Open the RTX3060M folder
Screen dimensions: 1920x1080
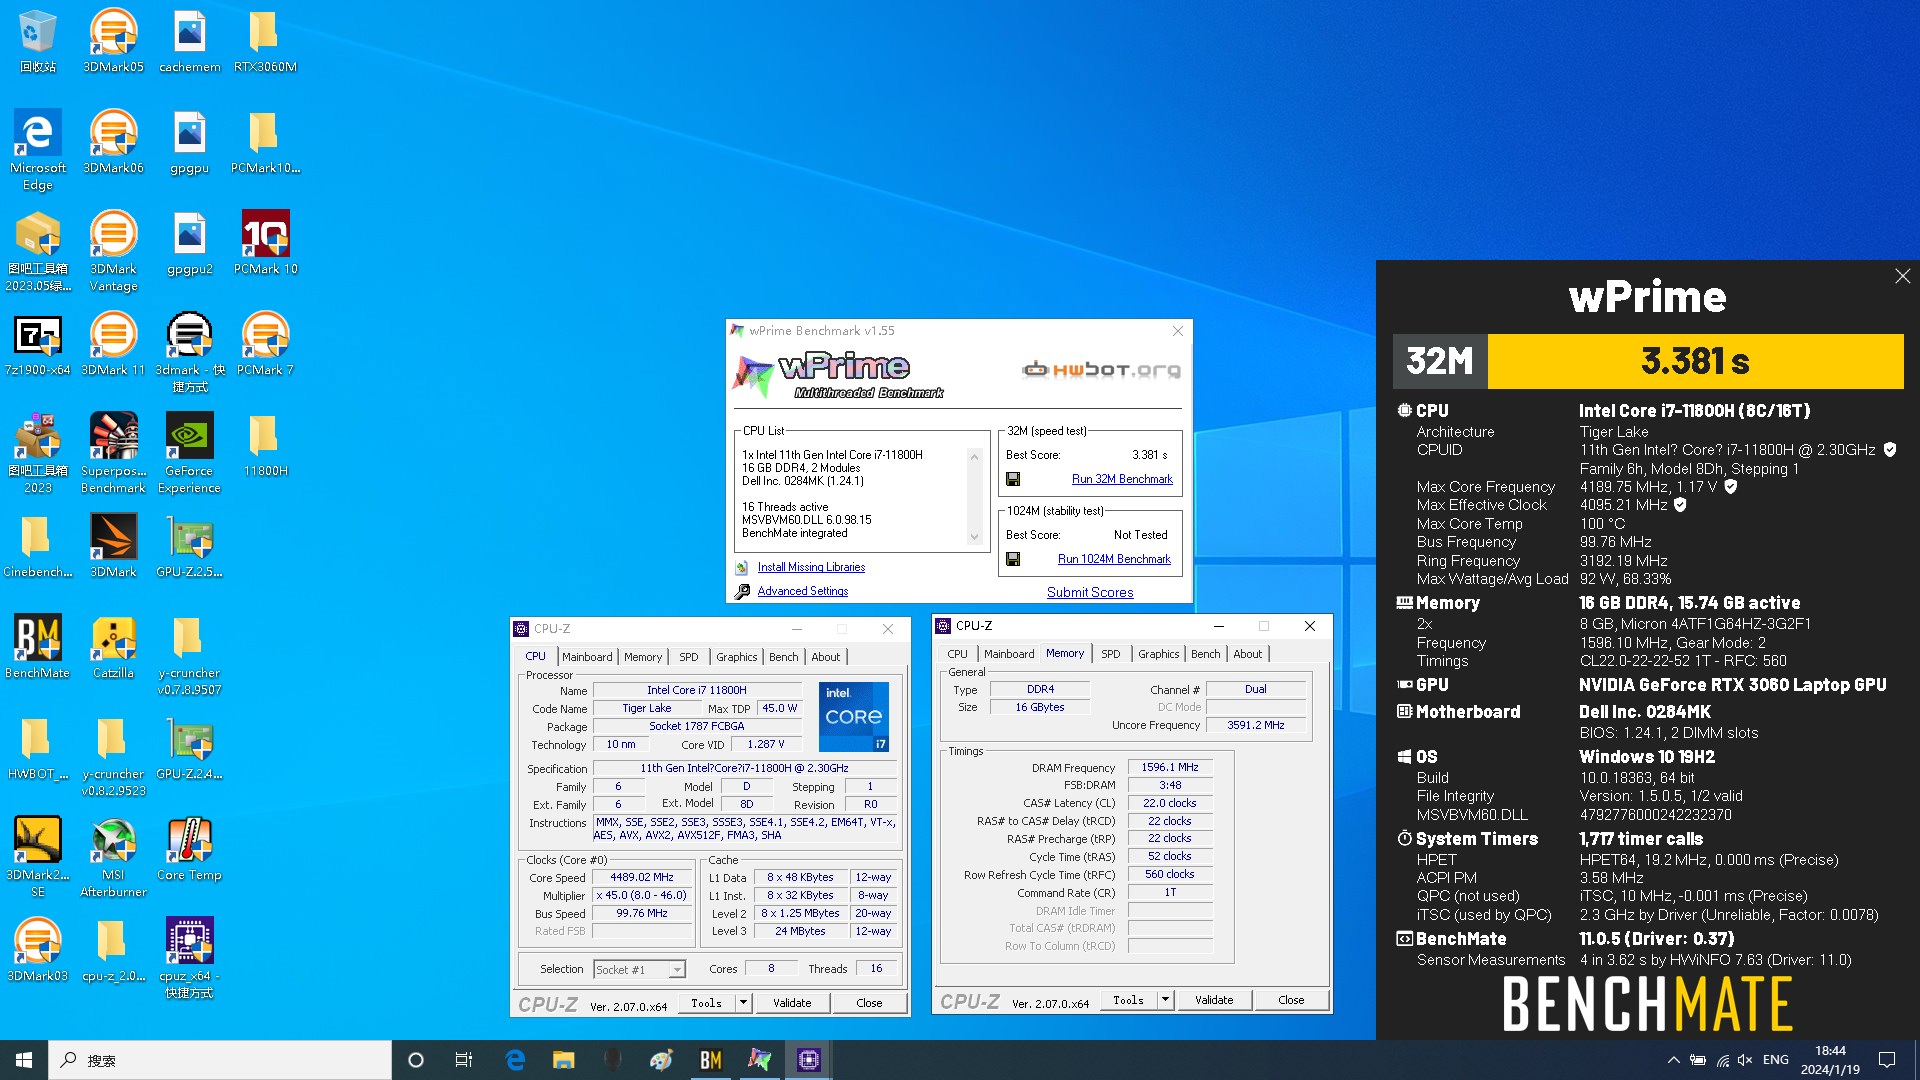pyautogui.click(x=265, y=41)
